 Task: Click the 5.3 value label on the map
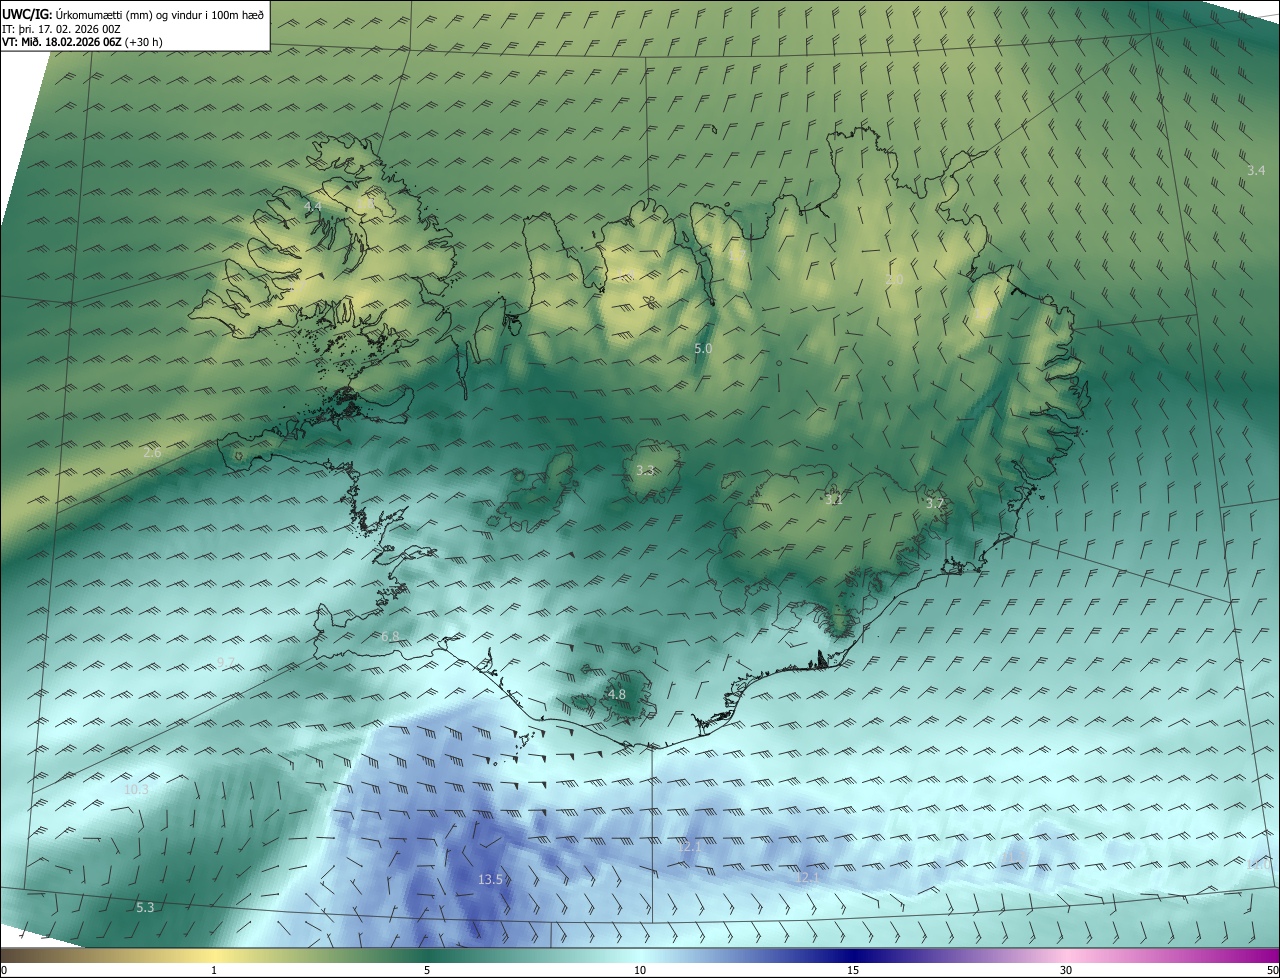tap(145, 907)
